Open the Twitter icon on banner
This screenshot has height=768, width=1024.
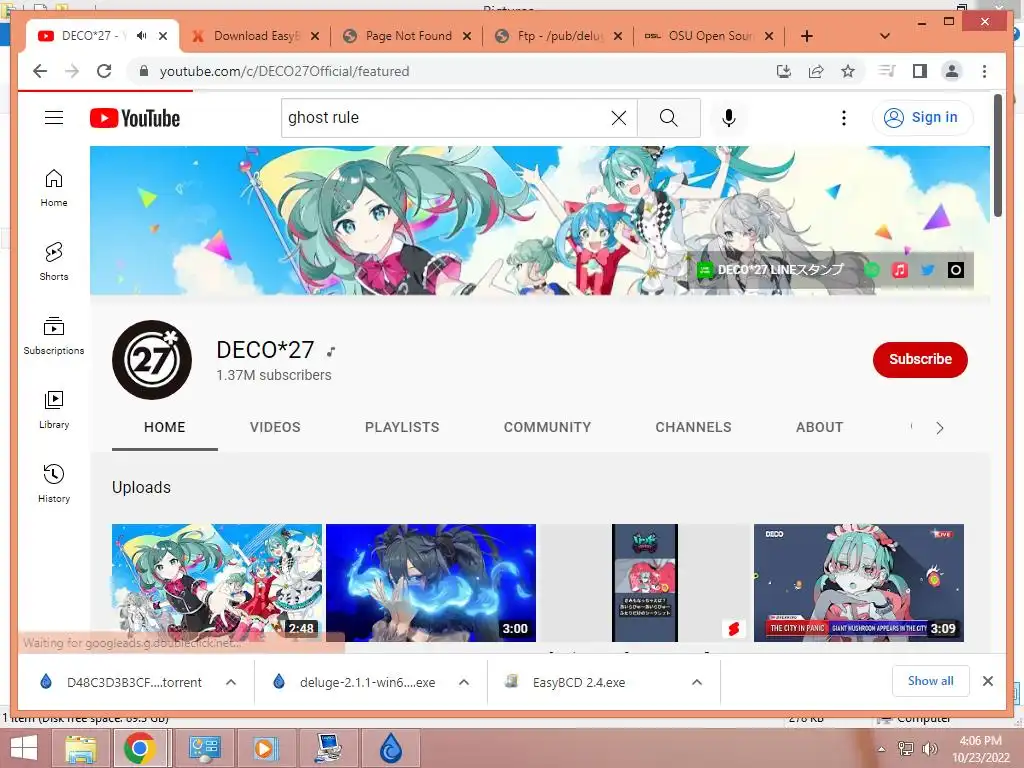(927, 270)
